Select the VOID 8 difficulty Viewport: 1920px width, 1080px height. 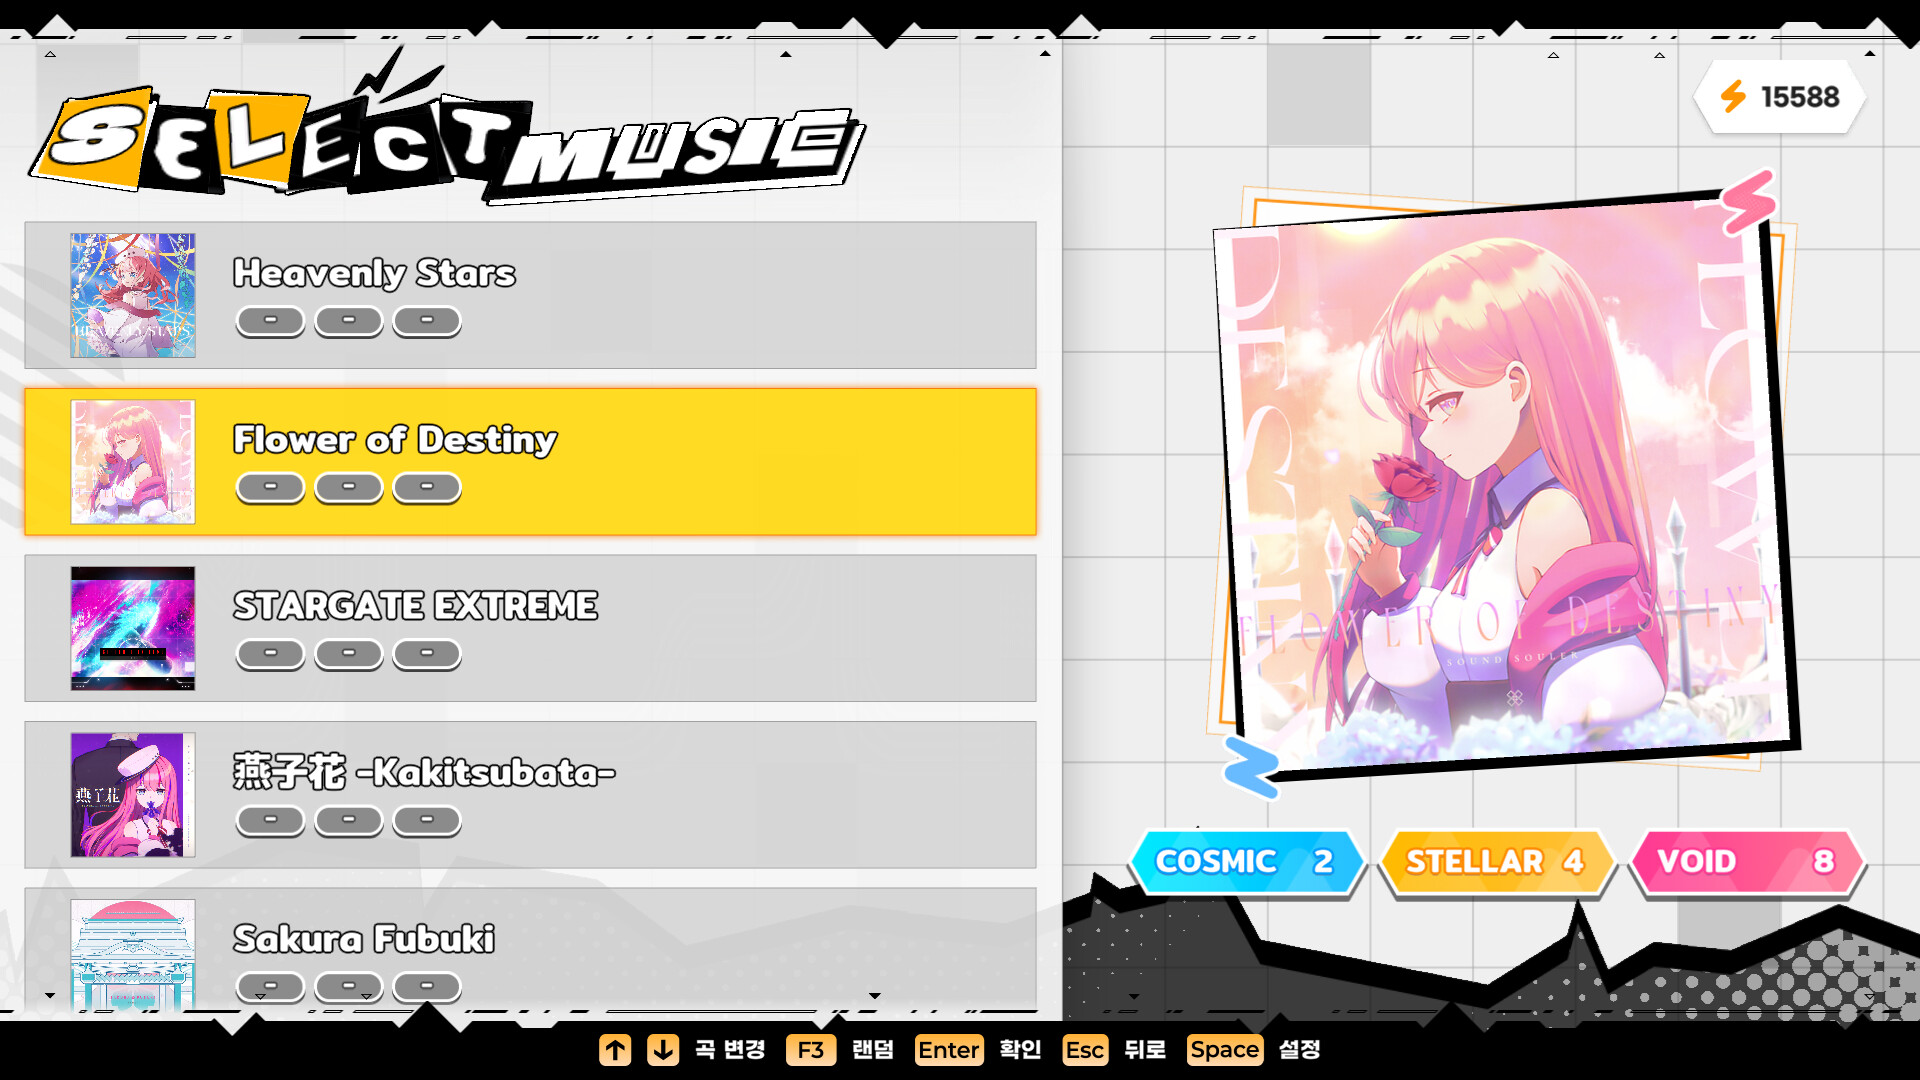click(x=1747, y=861)
